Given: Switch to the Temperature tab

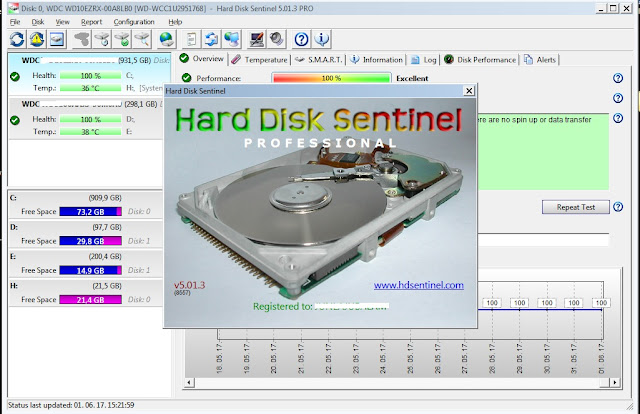Looking at the screenshot, I should [259, 60].
